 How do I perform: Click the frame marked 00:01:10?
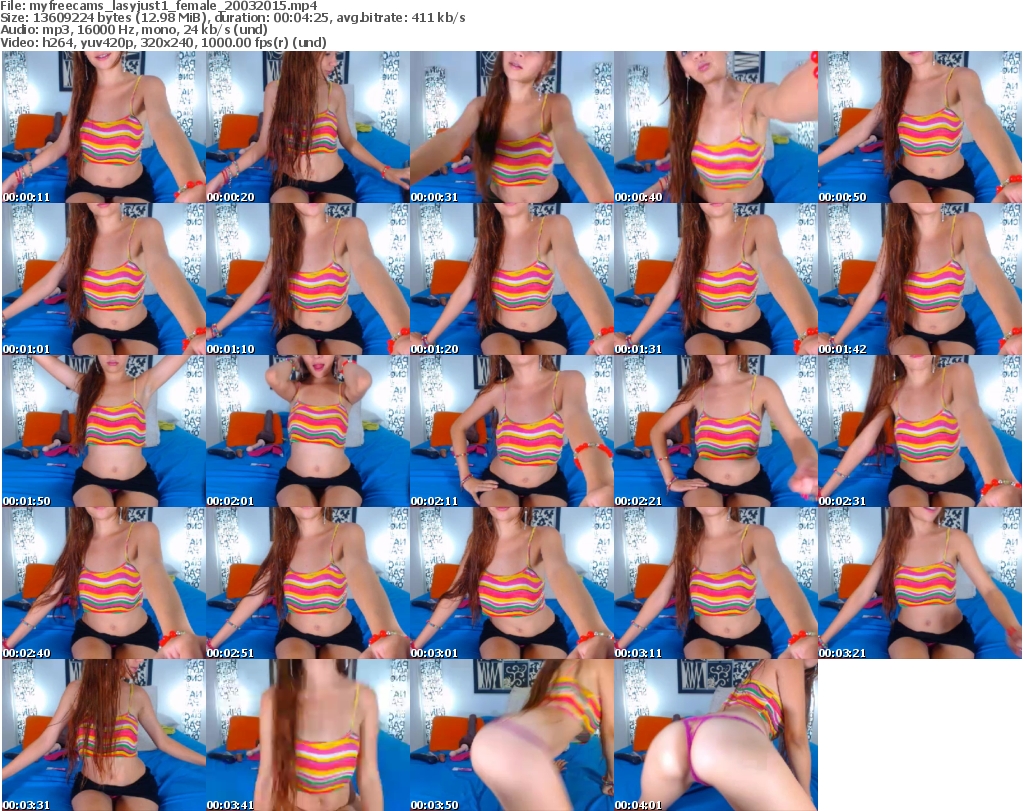click(x=308, y=279)
